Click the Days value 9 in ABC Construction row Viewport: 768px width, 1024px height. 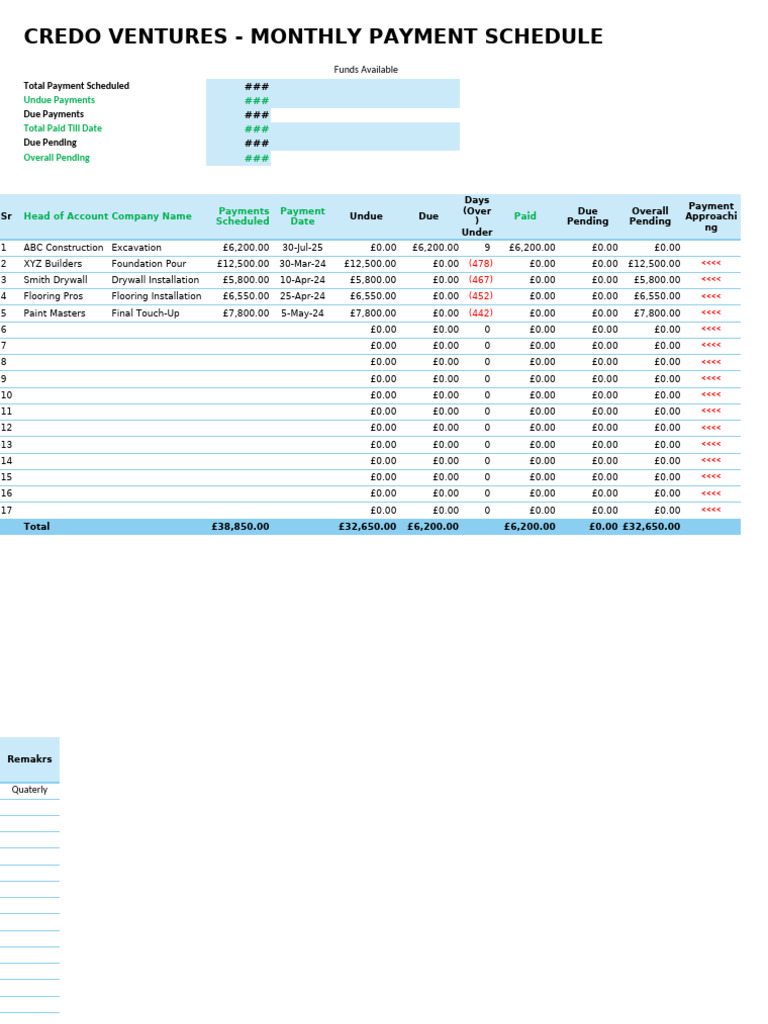[x=487, y=248]
